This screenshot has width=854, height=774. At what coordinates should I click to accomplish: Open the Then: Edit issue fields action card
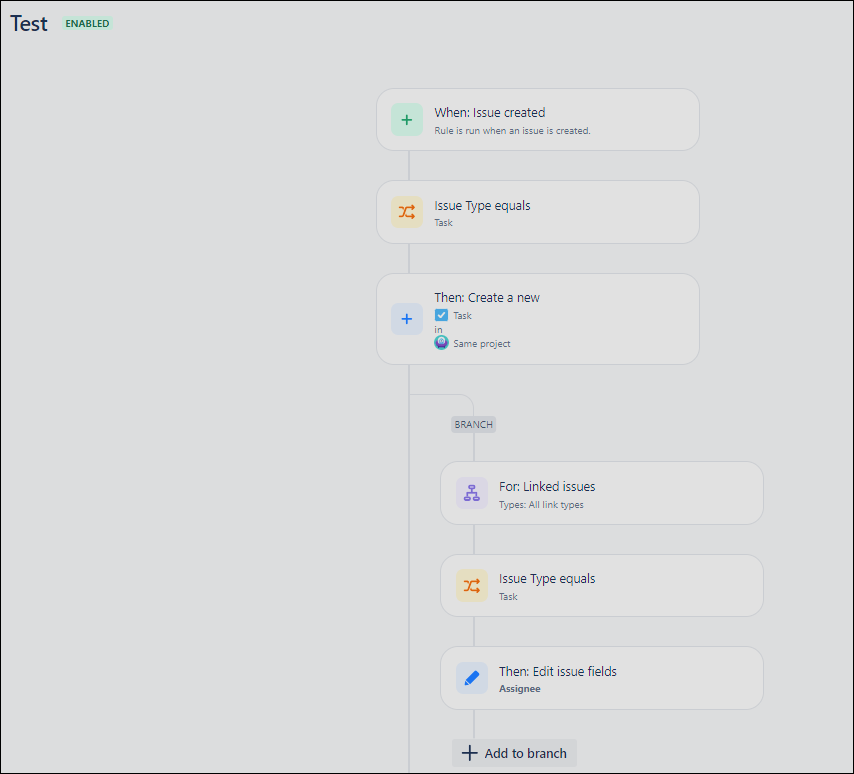[601, 678]
